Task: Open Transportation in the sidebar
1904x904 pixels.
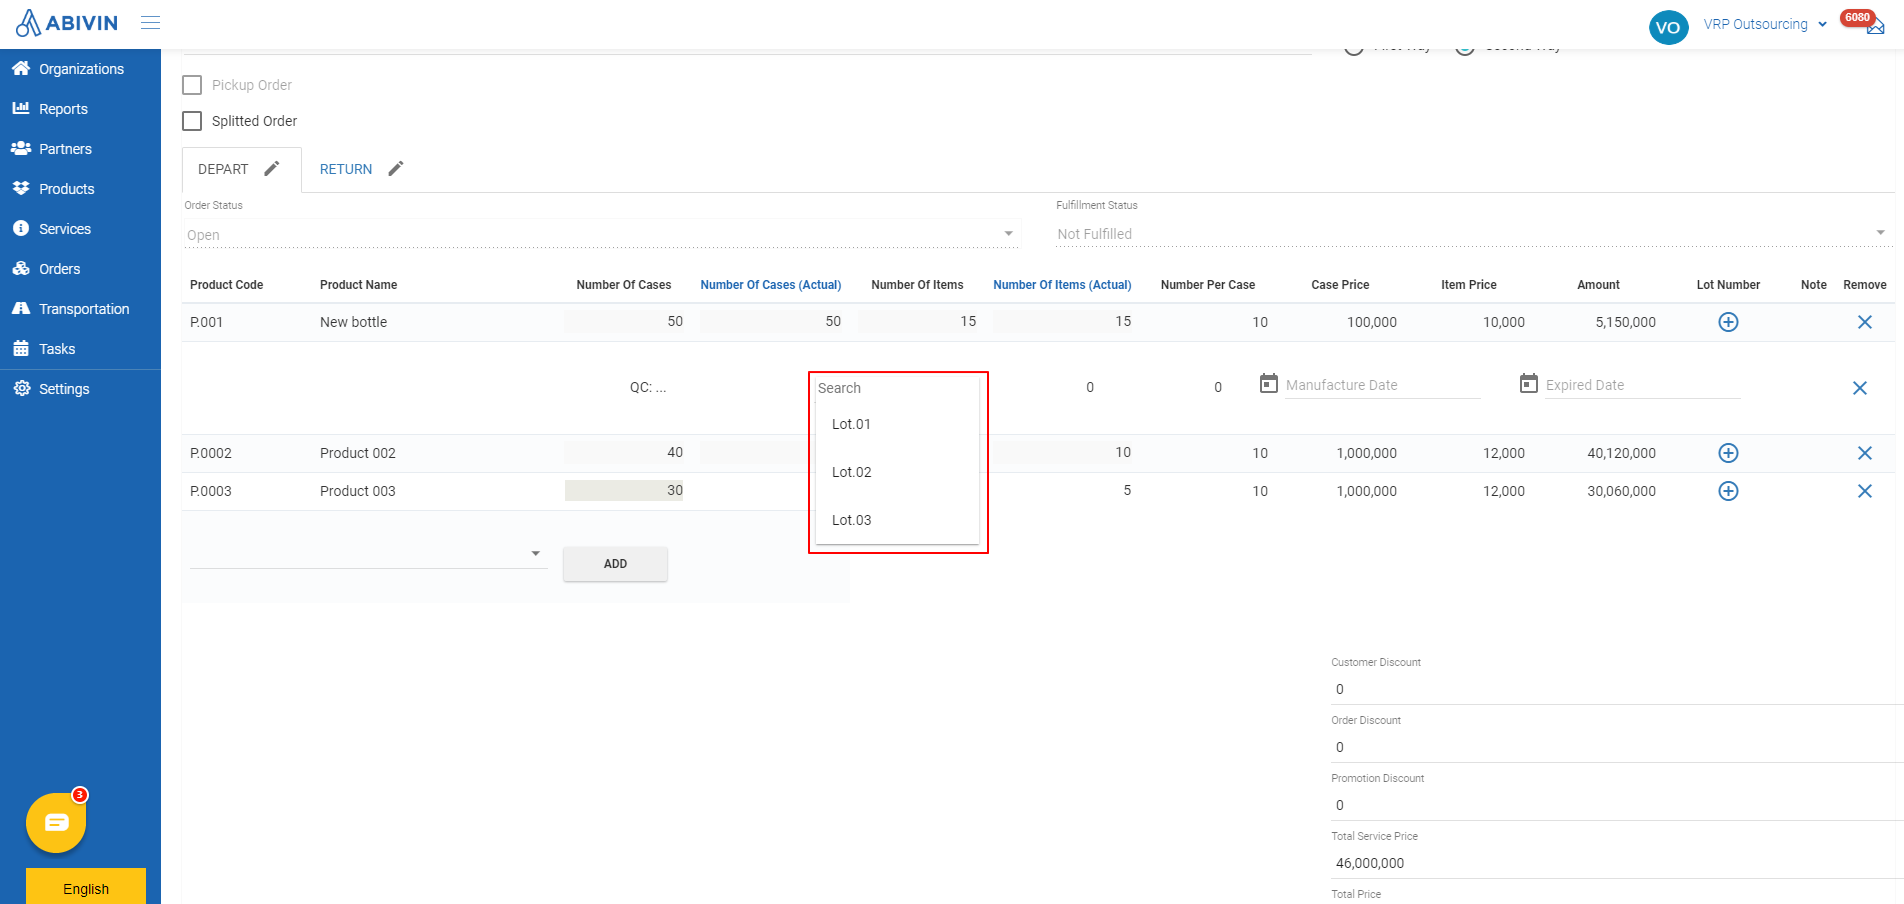Action: [x=80, y=309]
